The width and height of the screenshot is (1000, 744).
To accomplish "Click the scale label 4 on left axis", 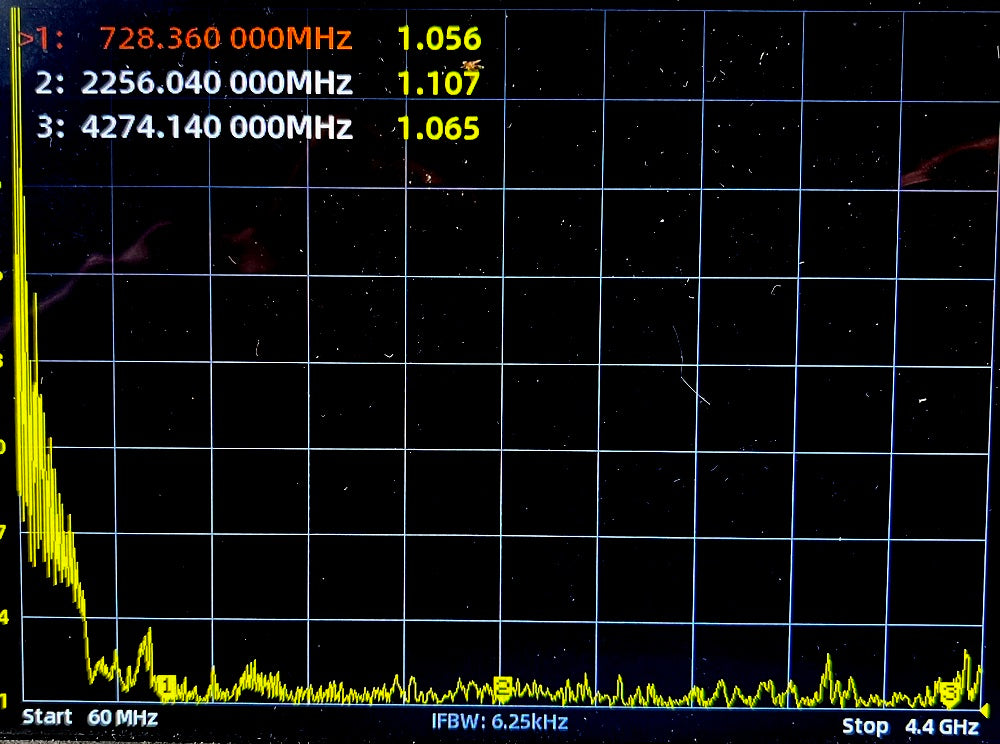I will coord(5,618).
